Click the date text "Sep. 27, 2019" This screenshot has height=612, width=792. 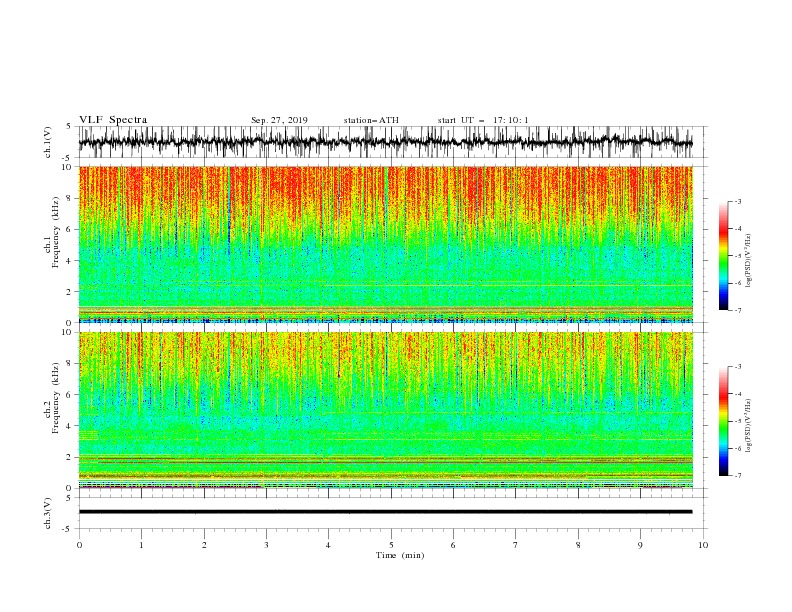coord(279,120)
